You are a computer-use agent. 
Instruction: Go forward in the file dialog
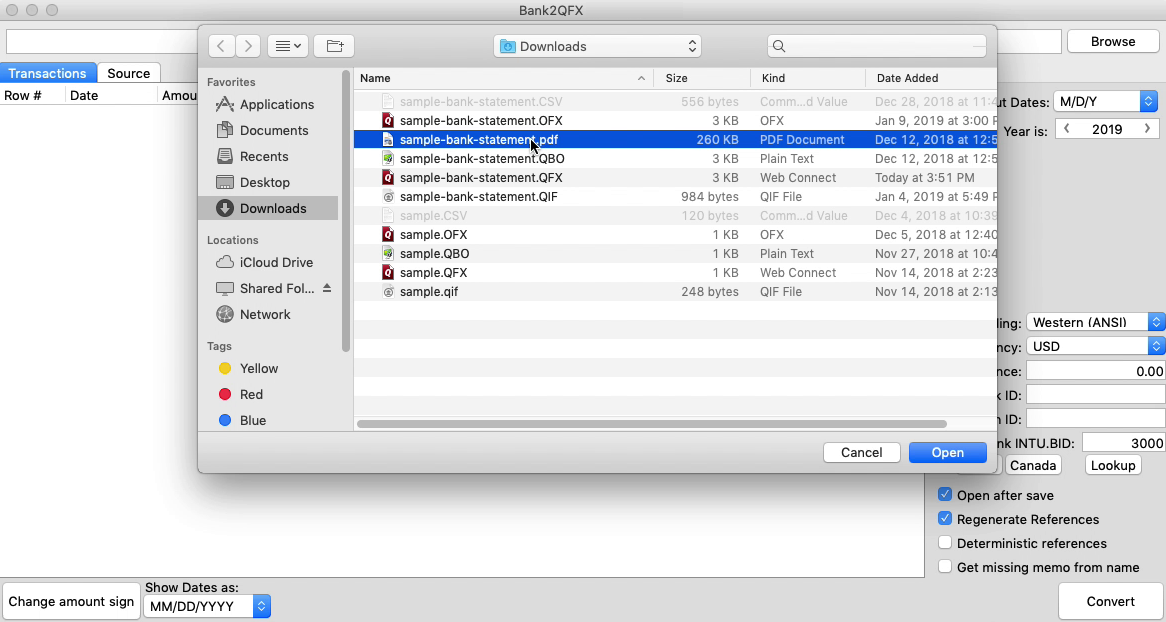(248, 46)
